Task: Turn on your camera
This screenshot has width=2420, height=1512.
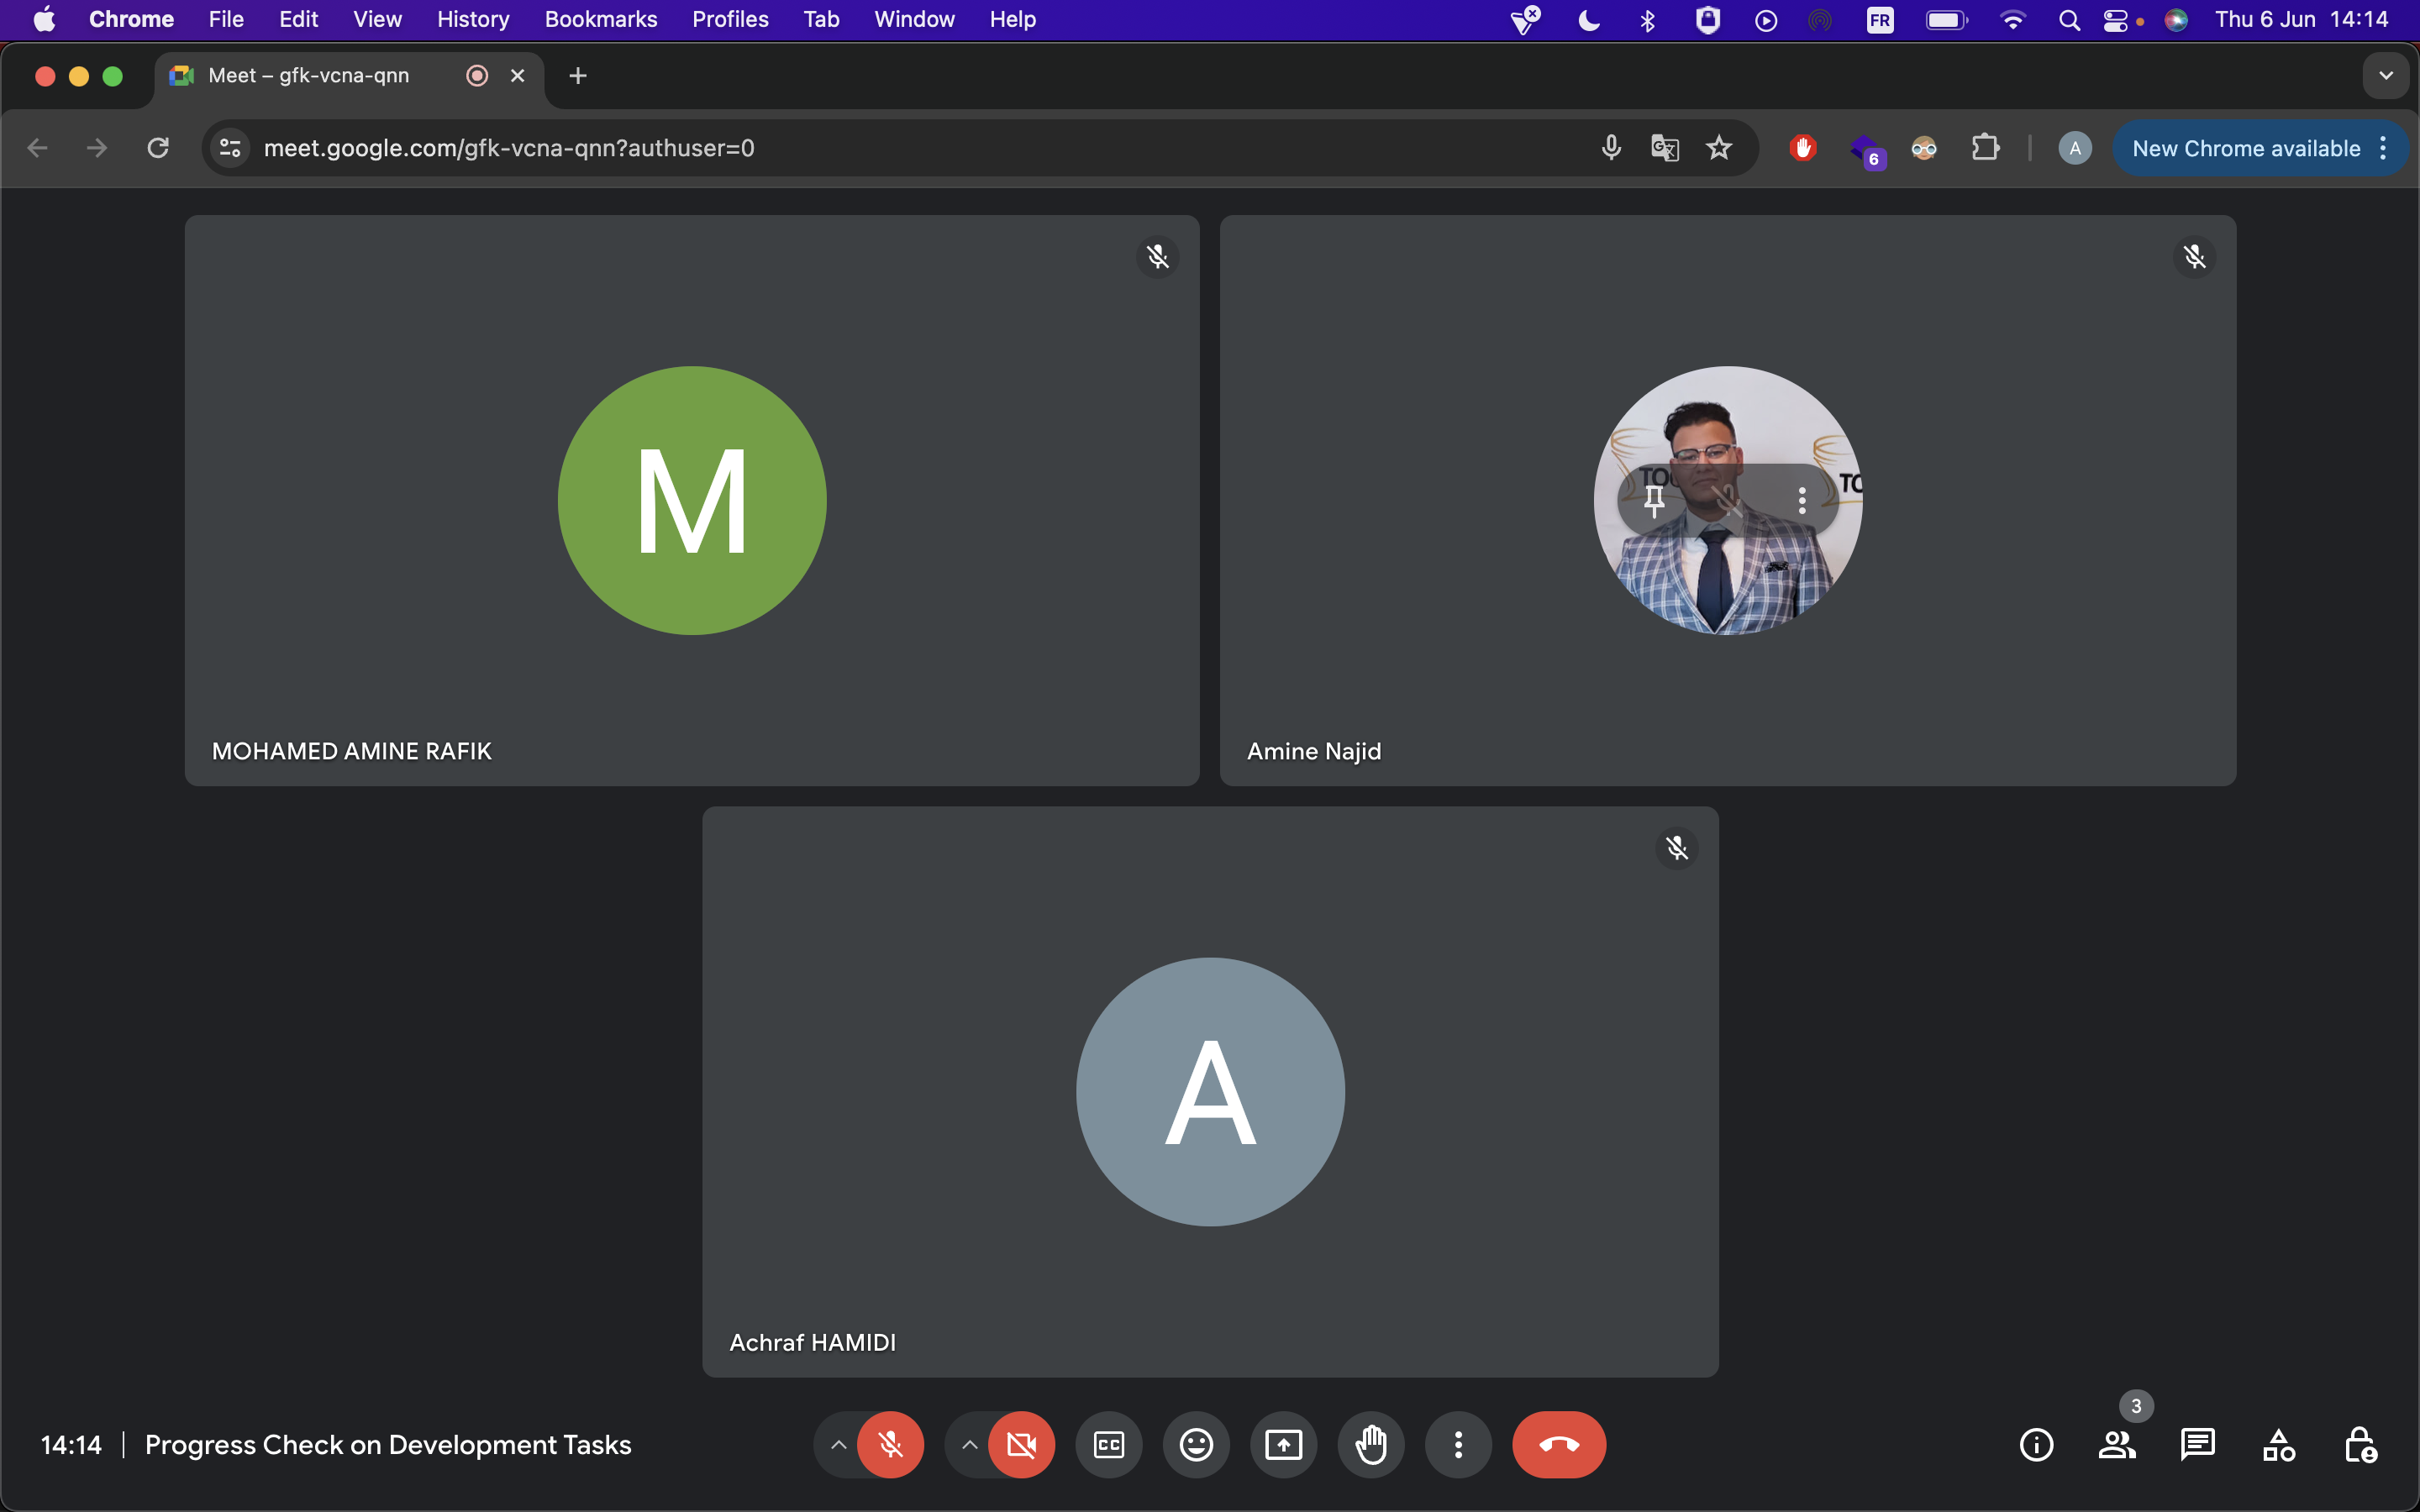Action: point(1021,1444)
